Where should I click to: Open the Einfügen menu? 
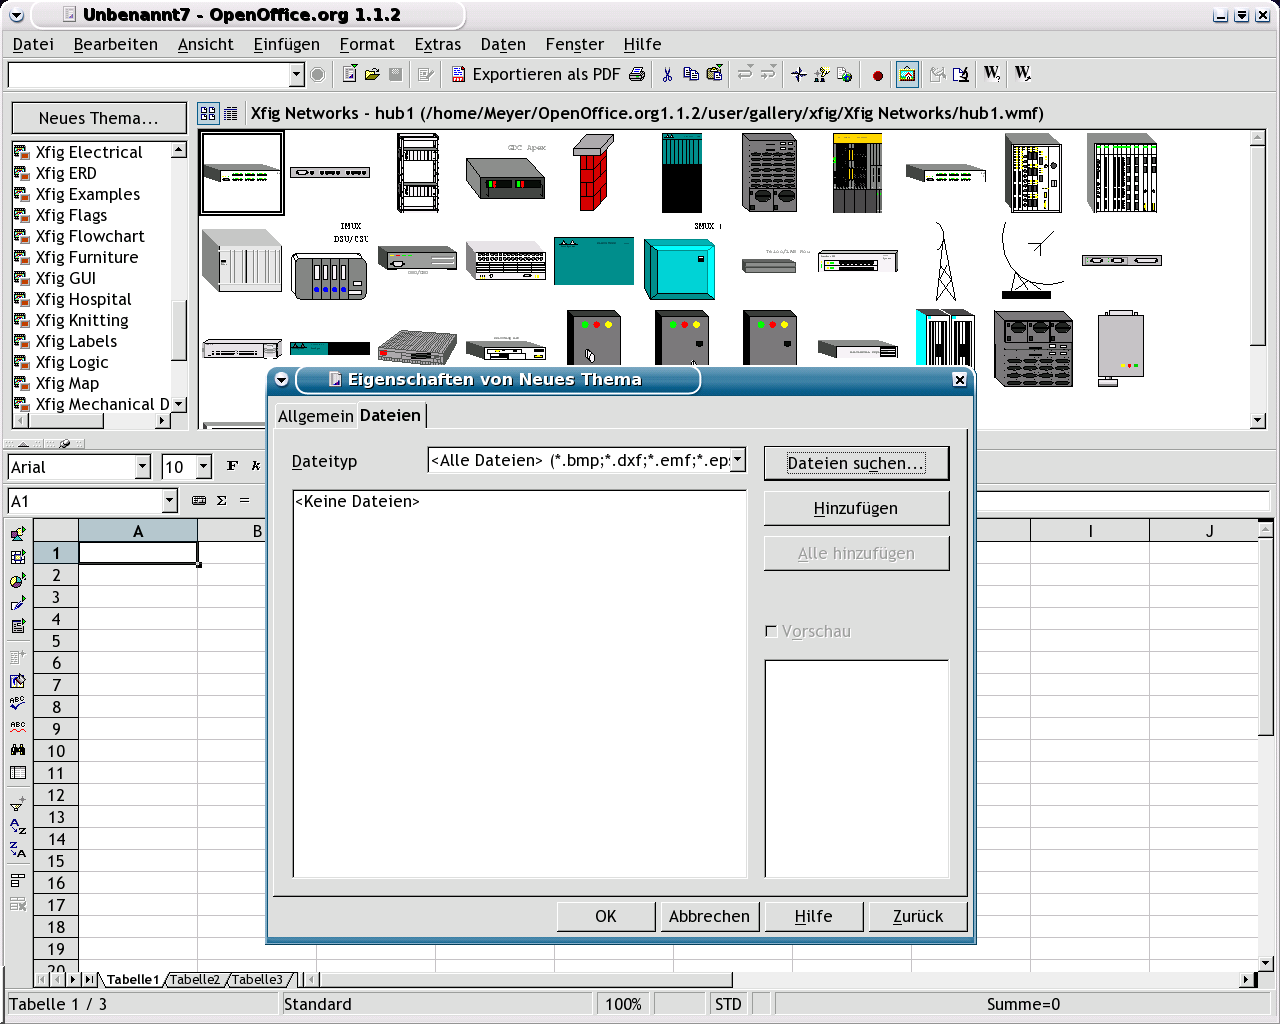286,44
